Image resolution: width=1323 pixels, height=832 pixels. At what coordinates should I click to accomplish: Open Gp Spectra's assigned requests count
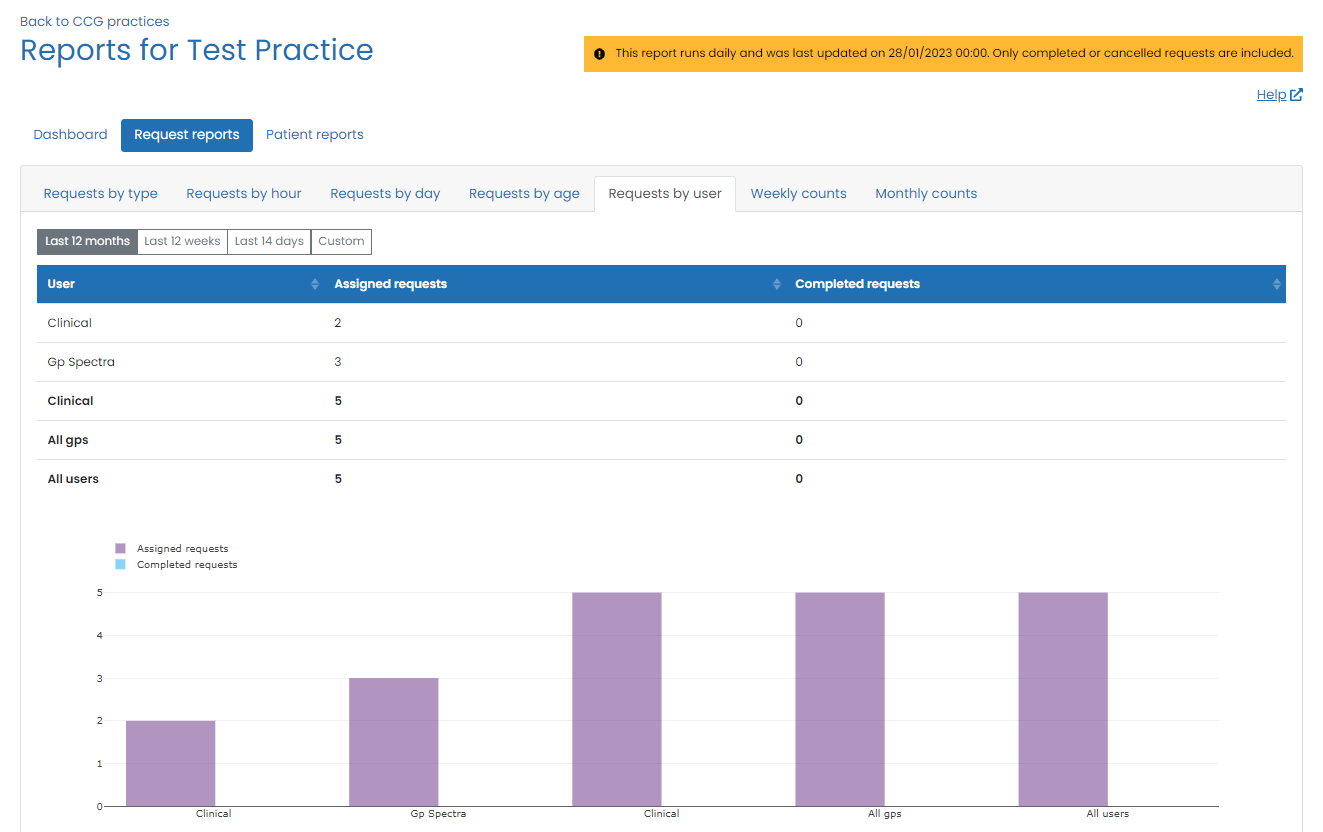337,361
